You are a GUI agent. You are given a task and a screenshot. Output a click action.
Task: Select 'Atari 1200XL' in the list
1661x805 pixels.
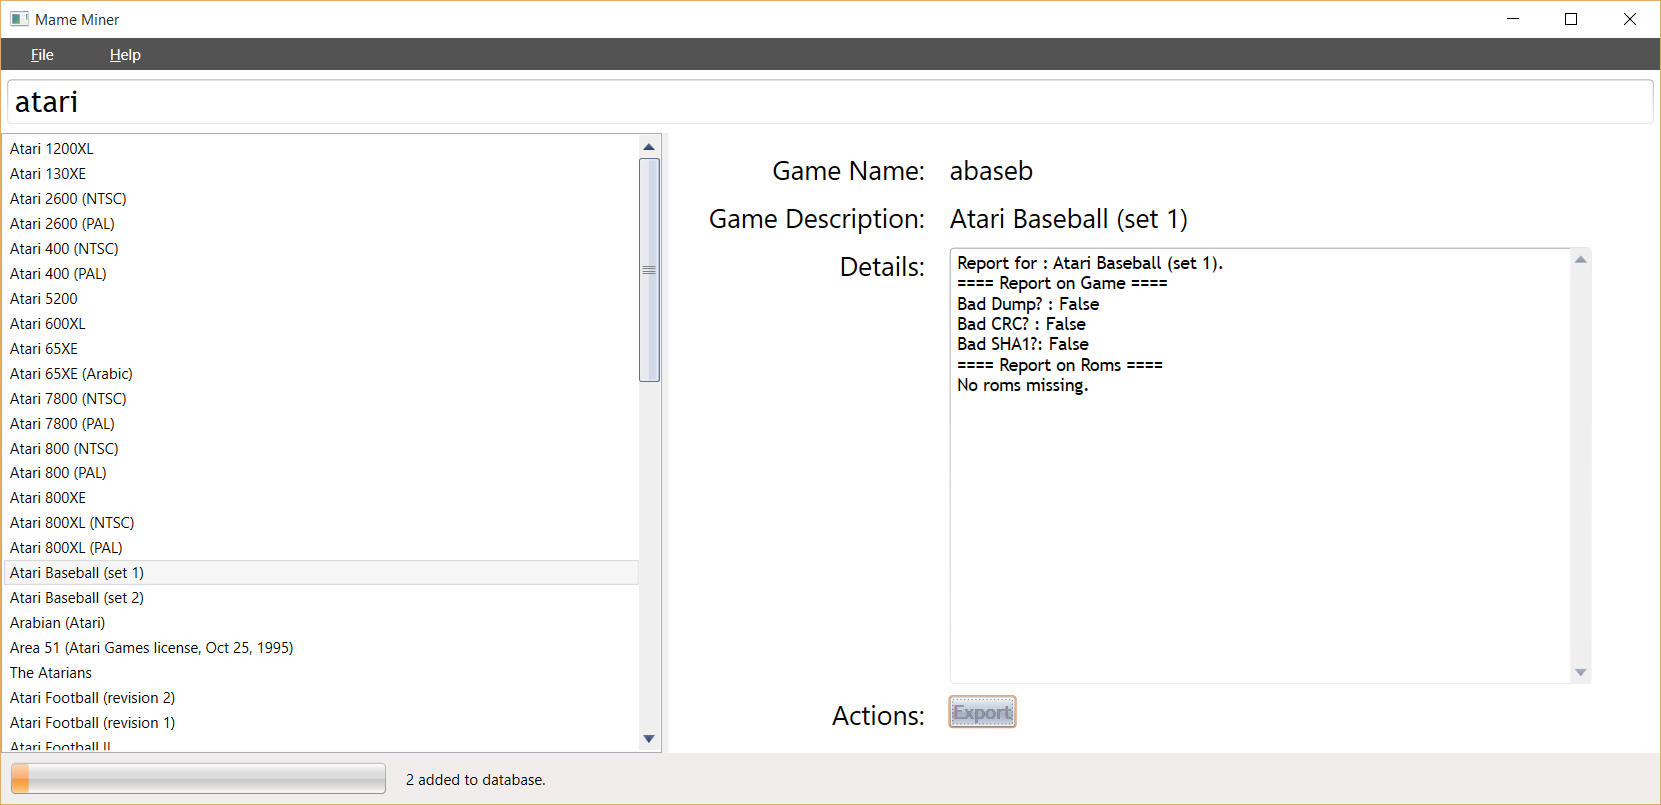(x=321, y=149)
